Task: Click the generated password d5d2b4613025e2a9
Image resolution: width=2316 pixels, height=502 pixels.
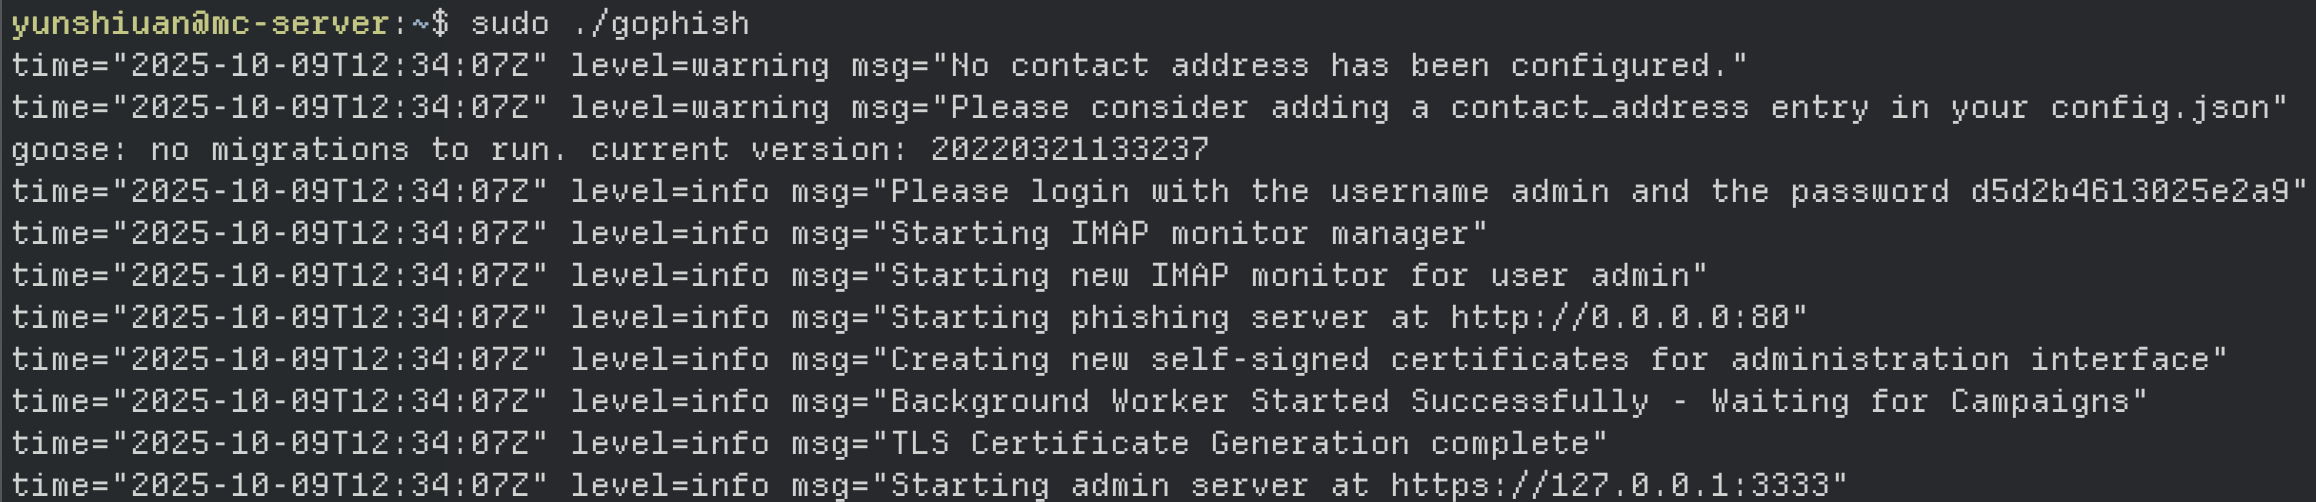Action: 2130,191
